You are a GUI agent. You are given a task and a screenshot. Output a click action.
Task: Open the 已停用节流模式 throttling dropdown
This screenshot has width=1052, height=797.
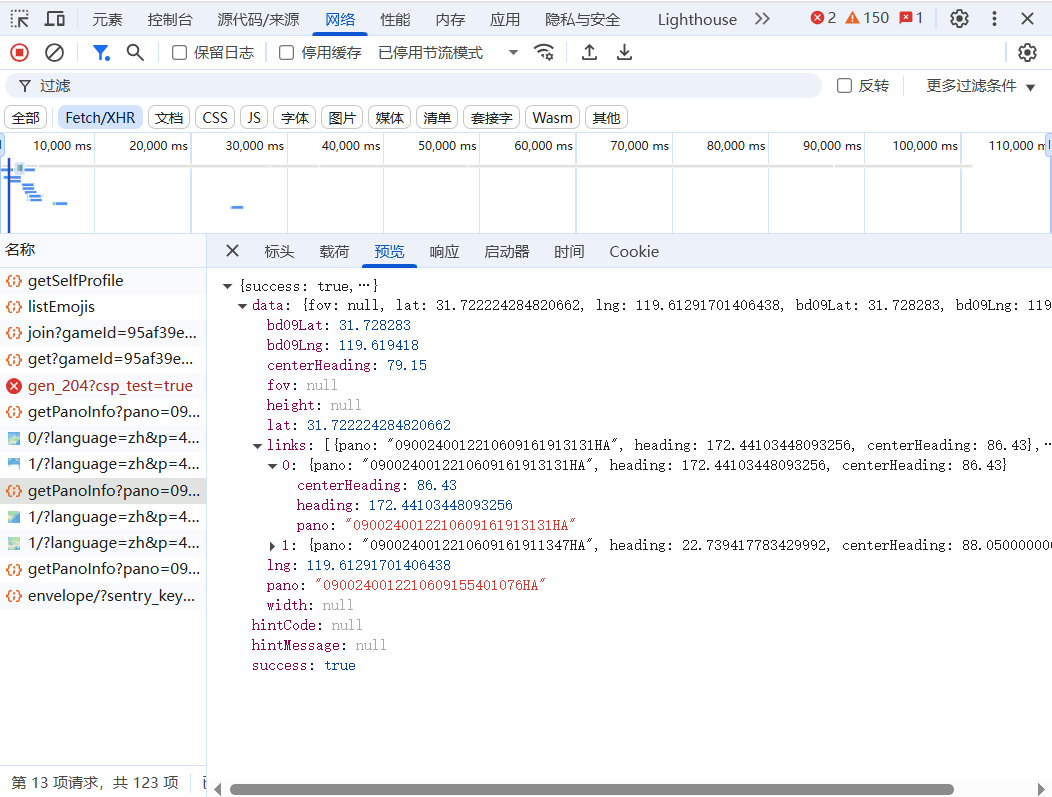(448, 53)
